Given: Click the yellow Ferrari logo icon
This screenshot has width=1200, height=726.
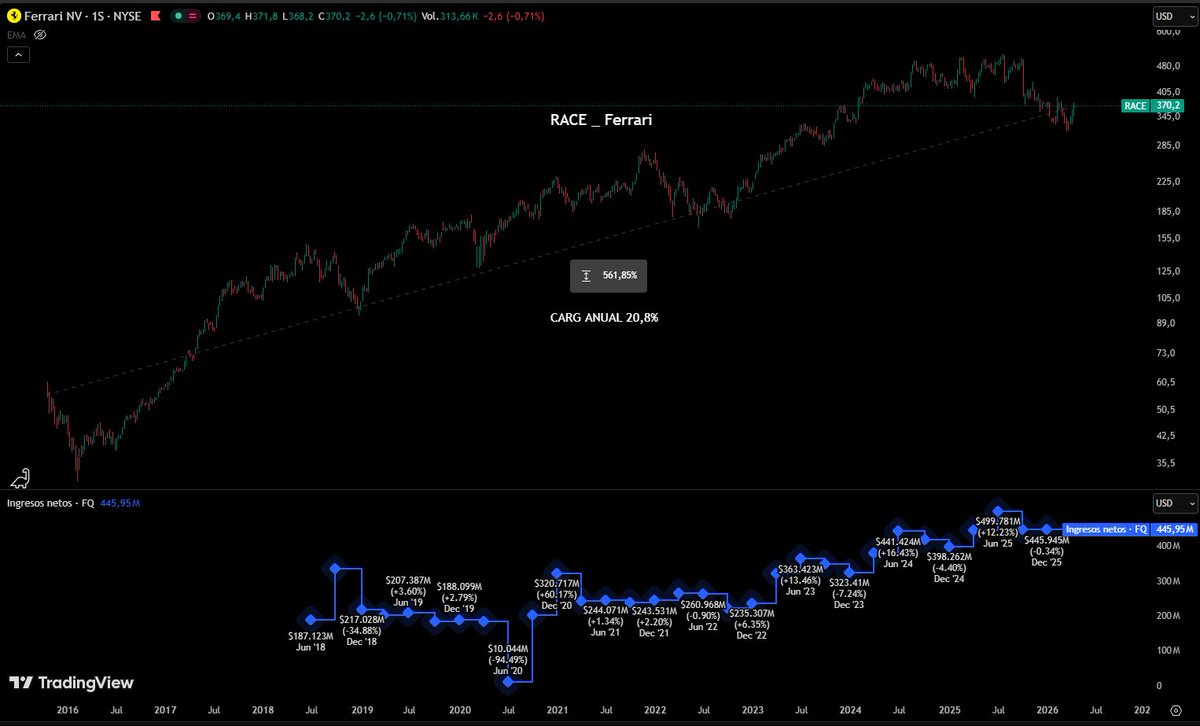Looking at the screenshot, I should [x=13, y=16].
